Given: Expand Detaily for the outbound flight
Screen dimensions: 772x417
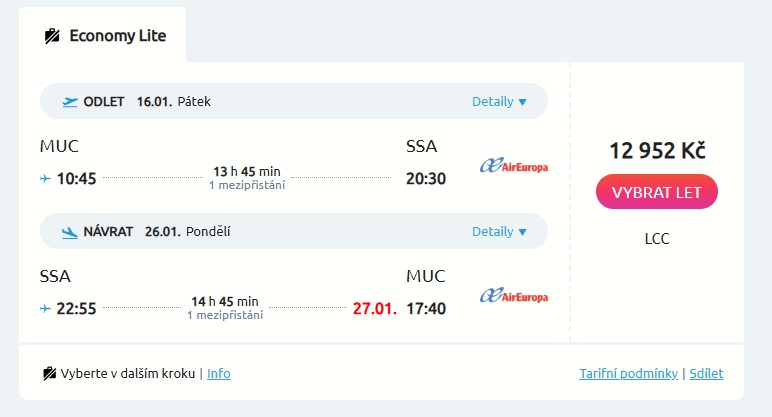Looking at the screenshot, I should (x=498, y=101).
